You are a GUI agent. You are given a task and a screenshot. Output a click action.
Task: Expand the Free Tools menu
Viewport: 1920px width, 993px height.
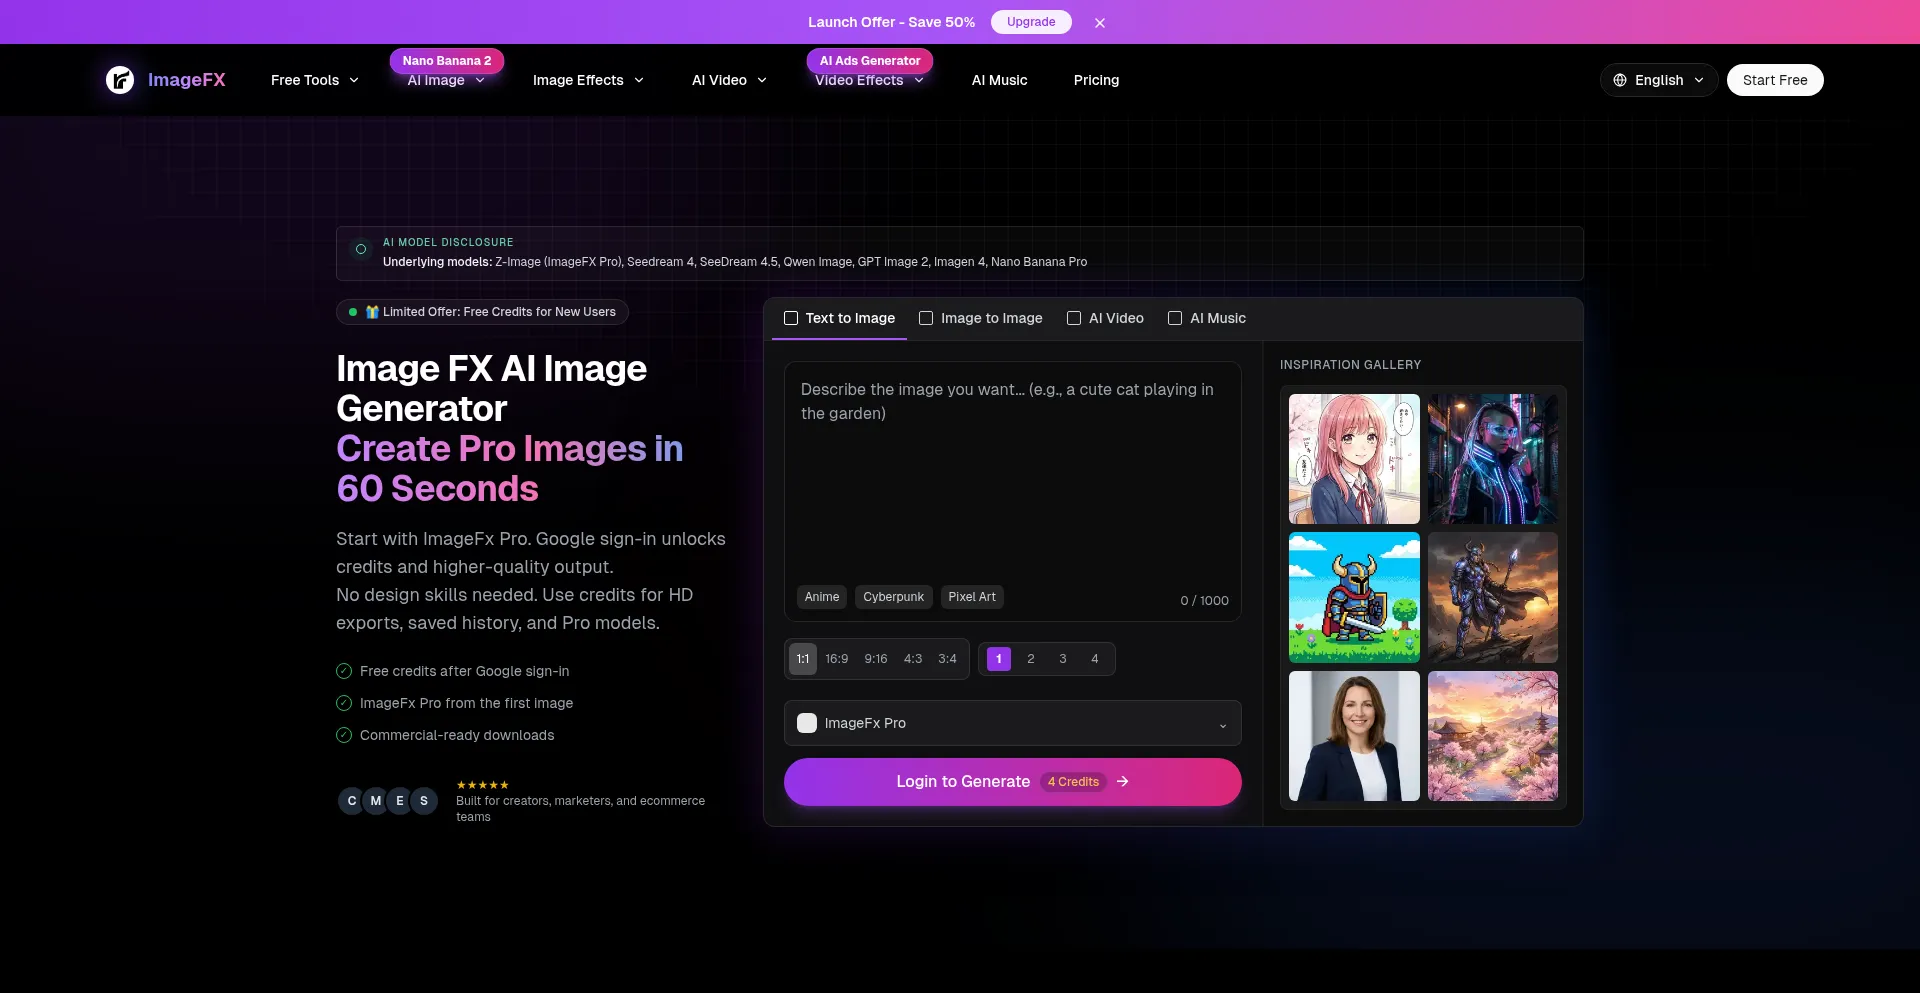pos(315,80)
